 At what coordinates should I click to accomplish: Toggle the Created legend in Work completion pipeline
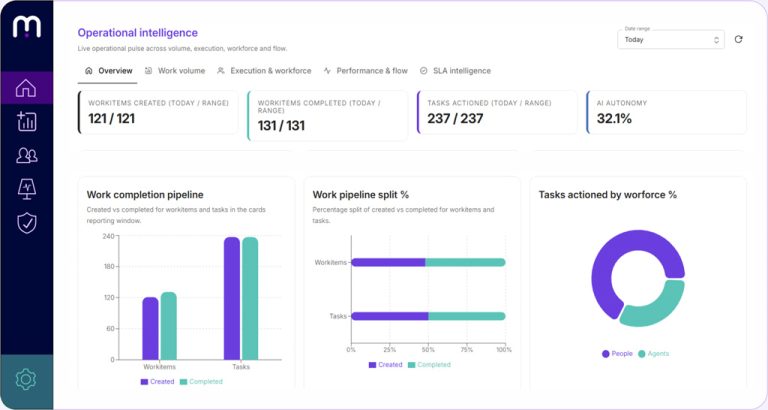157,382
